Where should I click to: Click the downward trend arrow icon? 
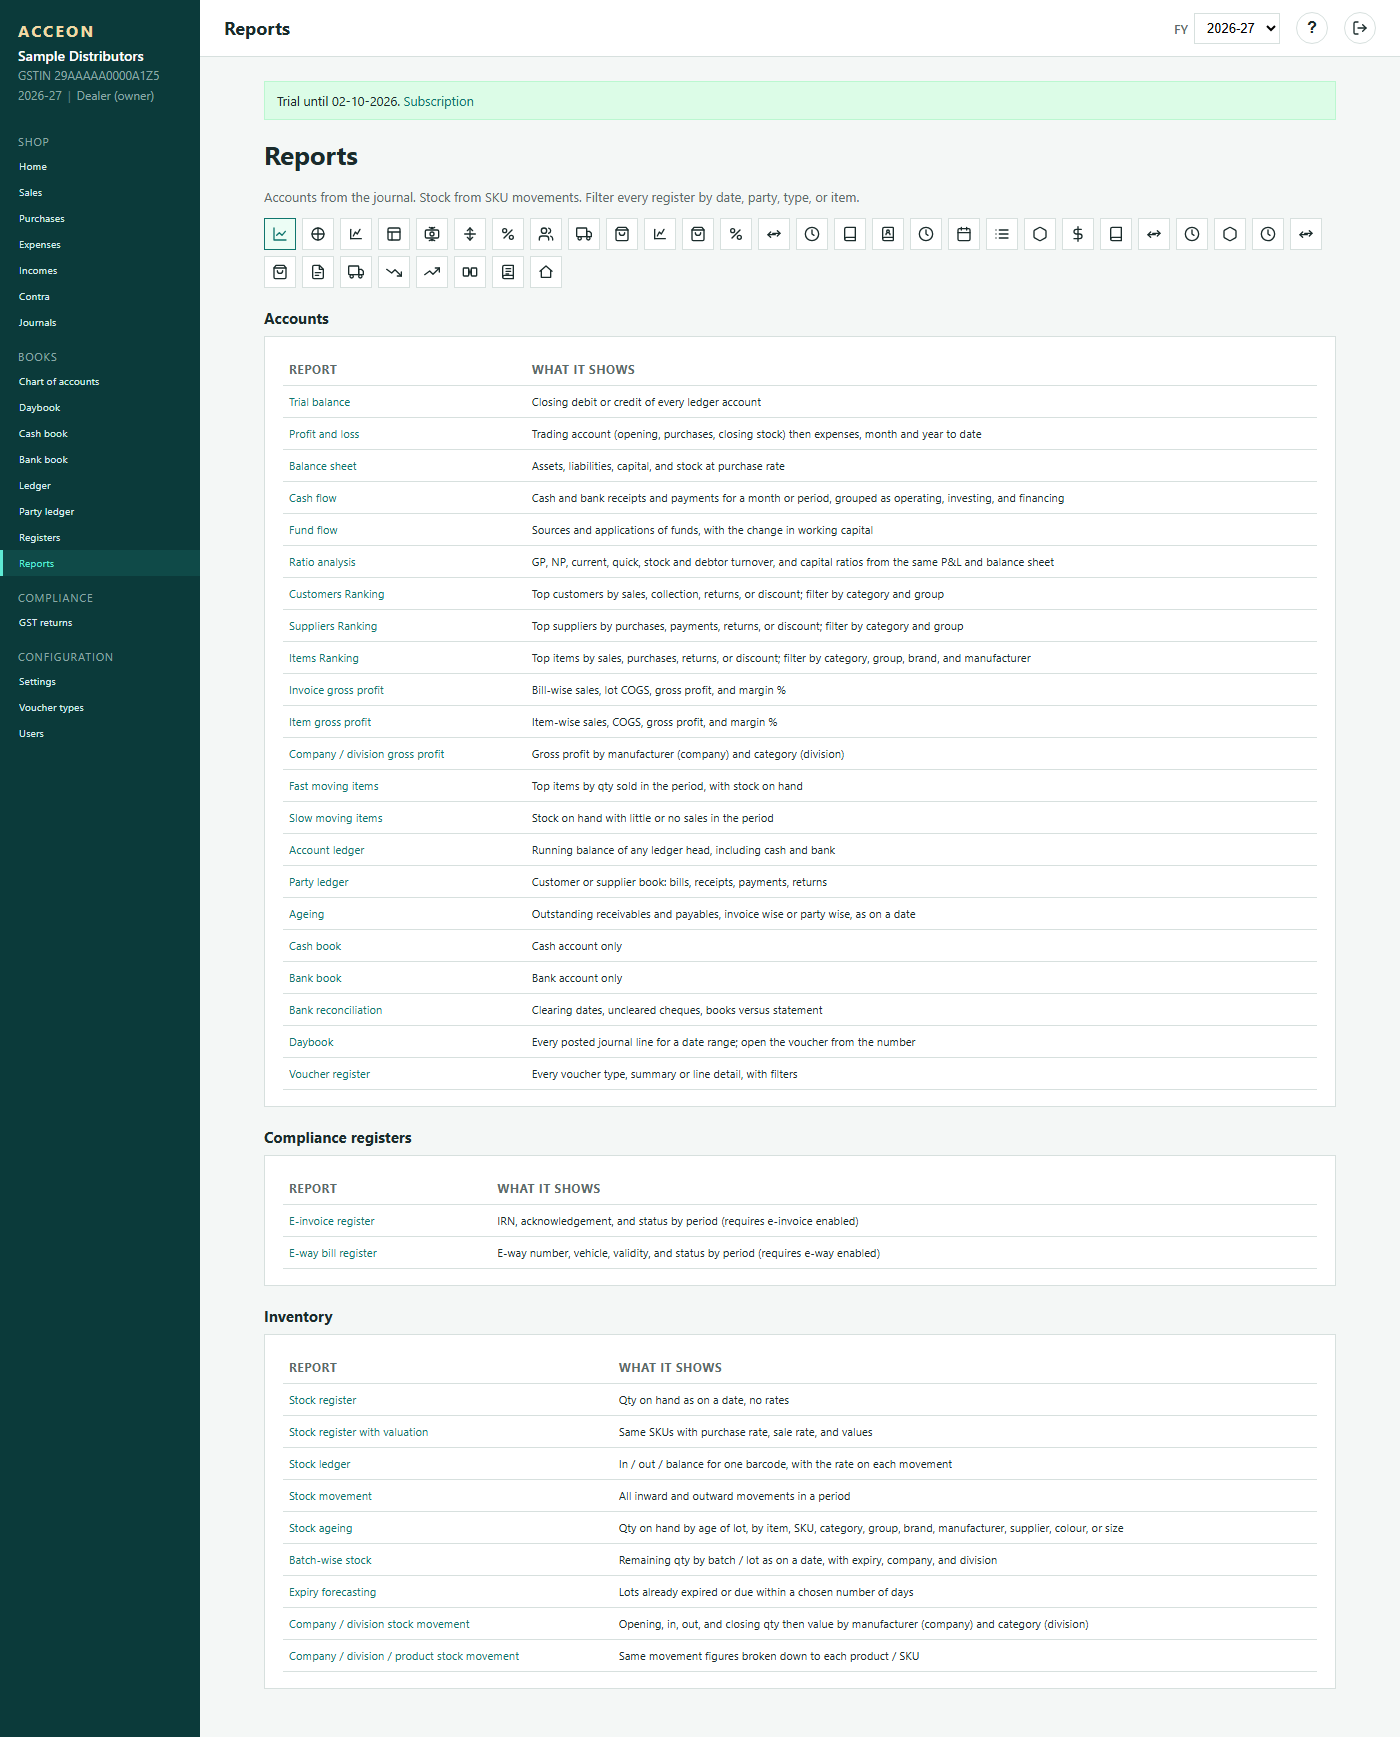pos(394,272)
